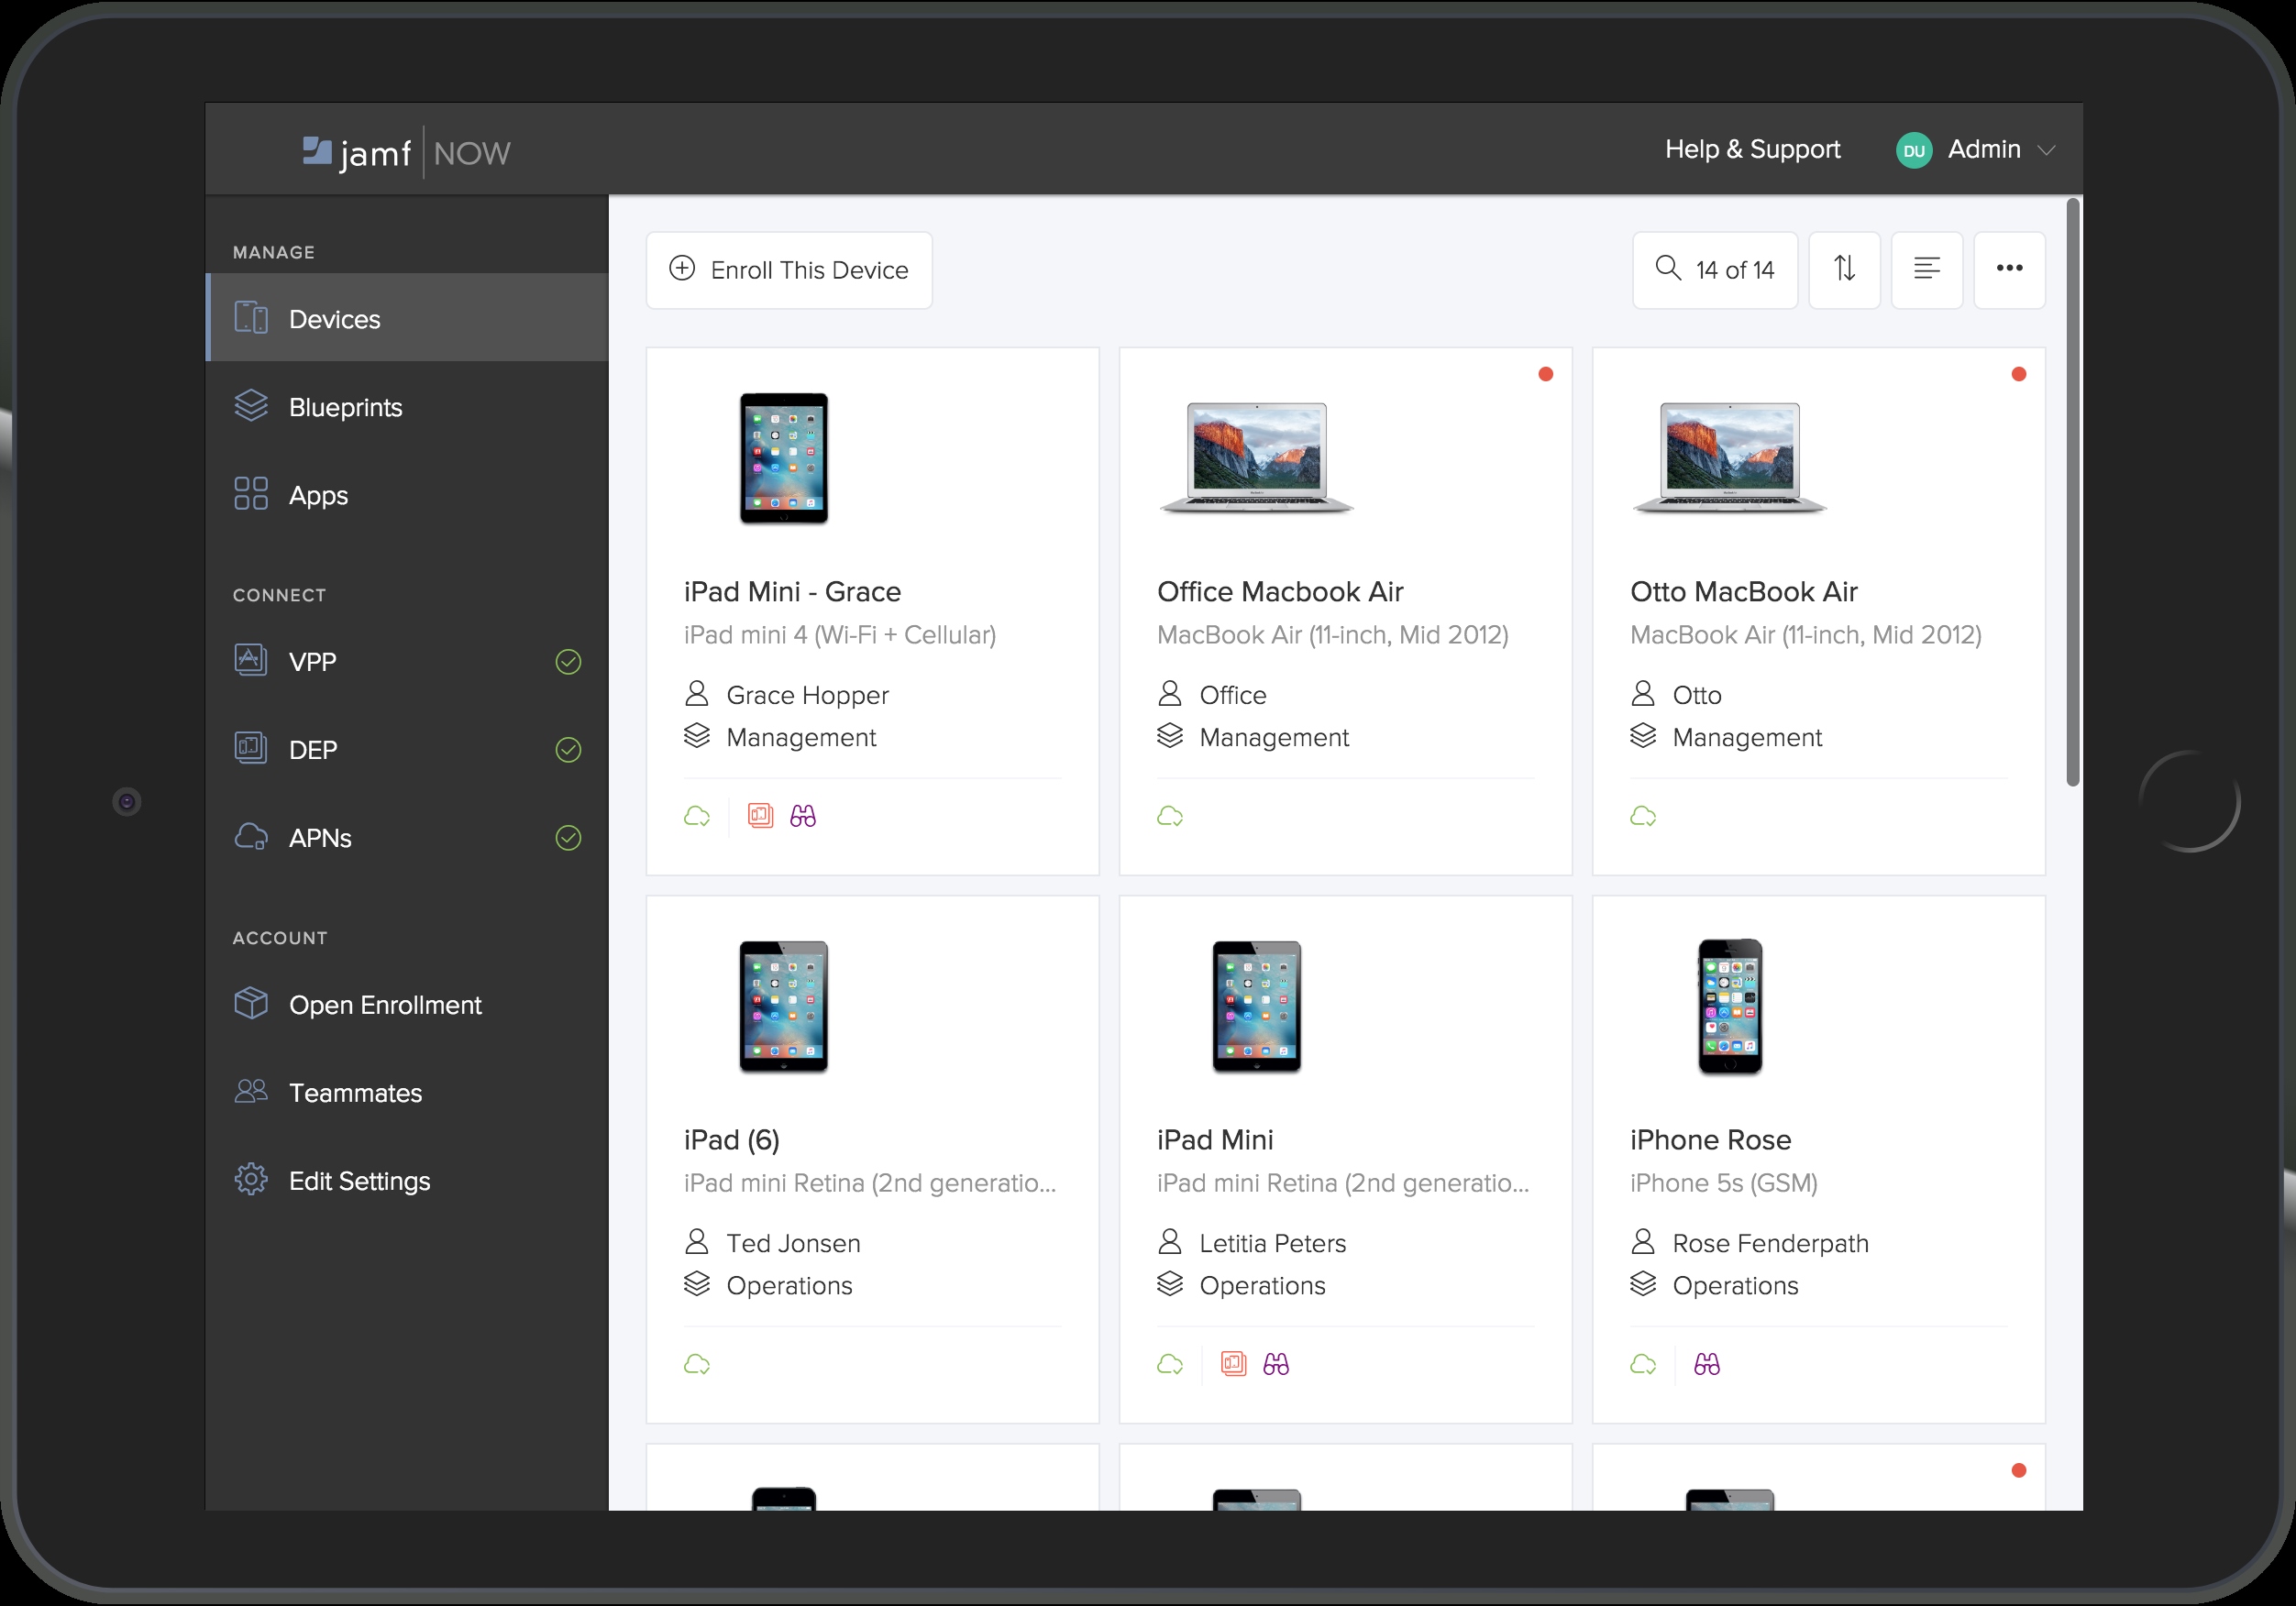Click VPP green checkmark status

click(568, 662)
